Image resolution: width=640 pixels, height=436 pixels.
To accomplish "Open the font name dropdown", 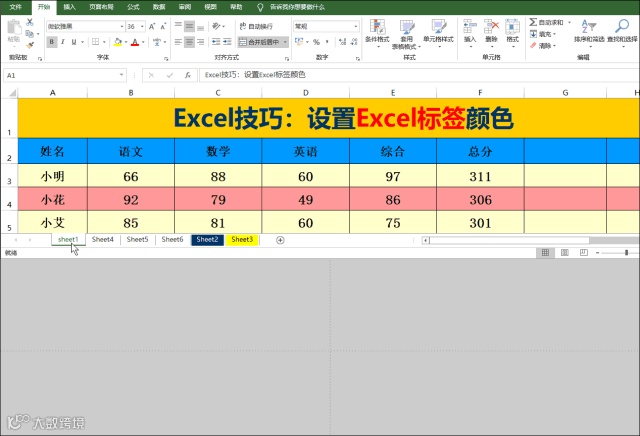I will [122, 27].
